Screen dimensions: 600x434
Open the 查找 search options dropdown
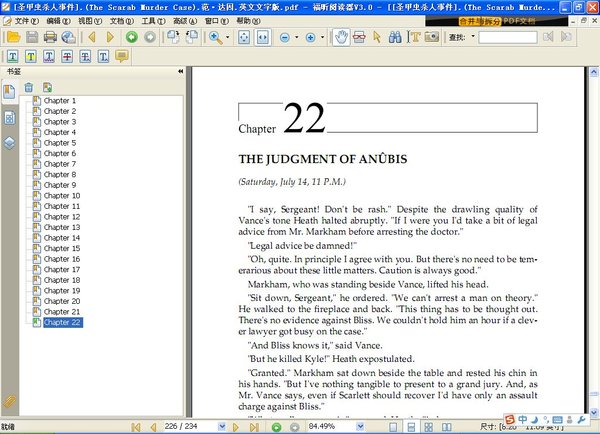[473, 37]
